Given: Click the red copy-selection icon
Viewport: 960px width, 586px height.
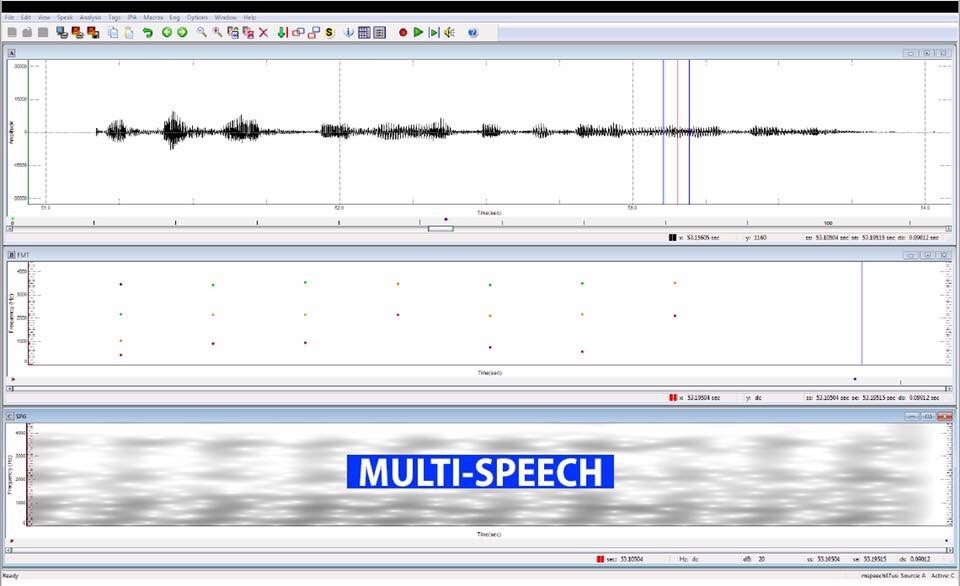Looking at the screenshot, I should pyautogui.click(x=248, y=32).
